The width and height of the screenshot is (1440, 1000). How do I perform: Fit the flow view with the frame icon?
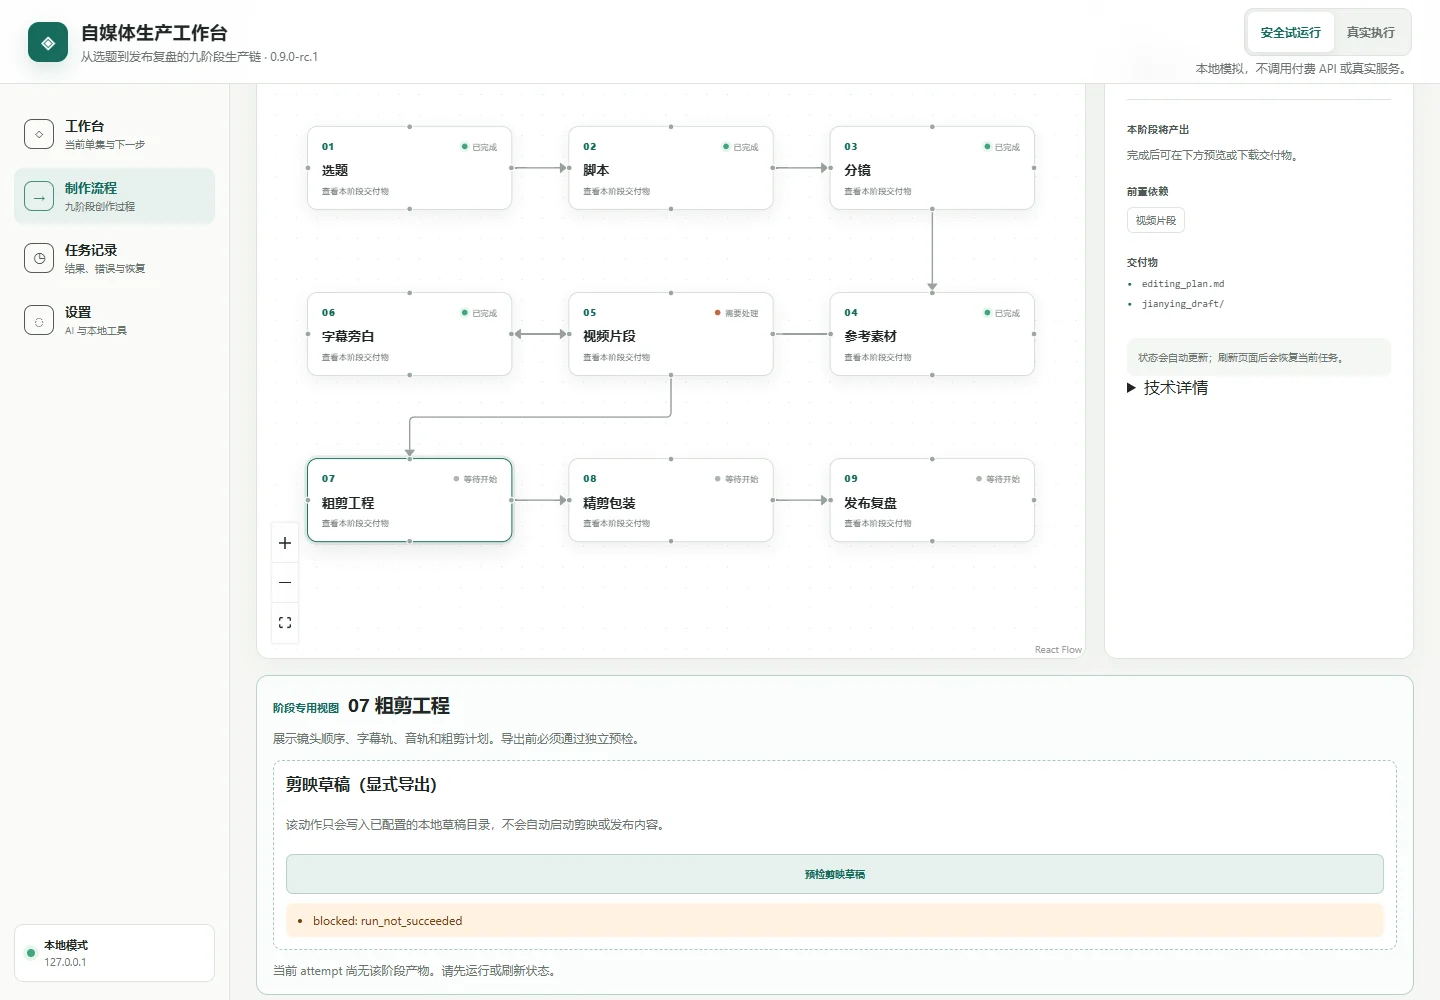pyautogui.click(x=285, y=622)
